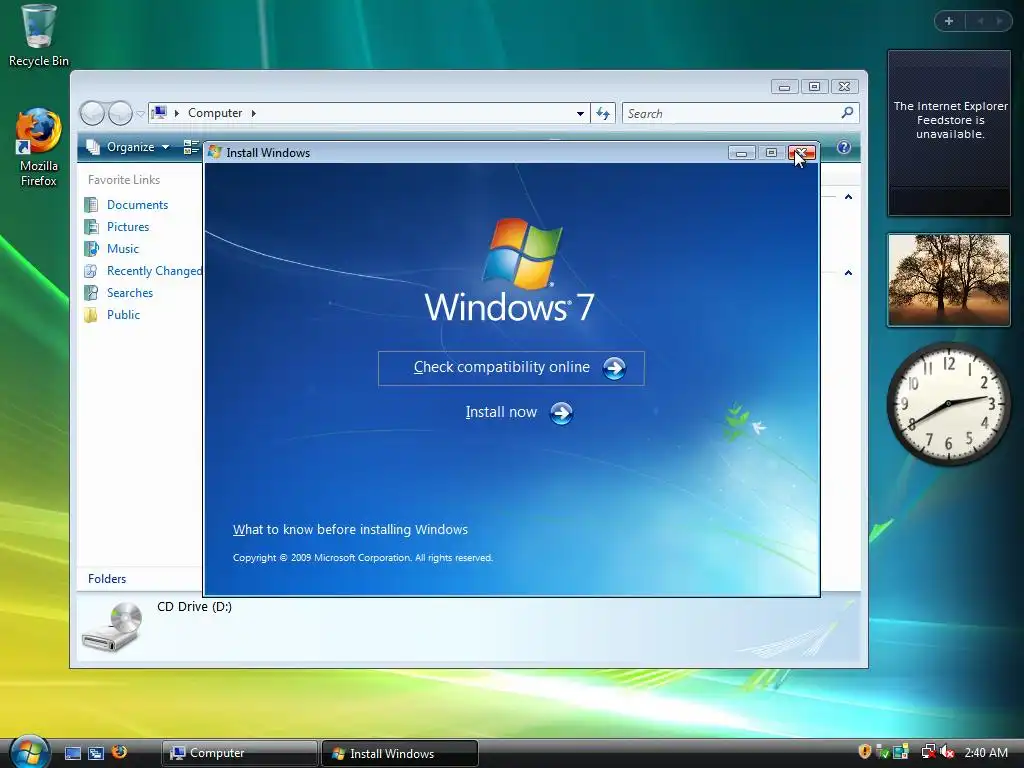Focus the Search field in Computer window
Viewport: 1024px width, 768px height.
coord(741,114)
